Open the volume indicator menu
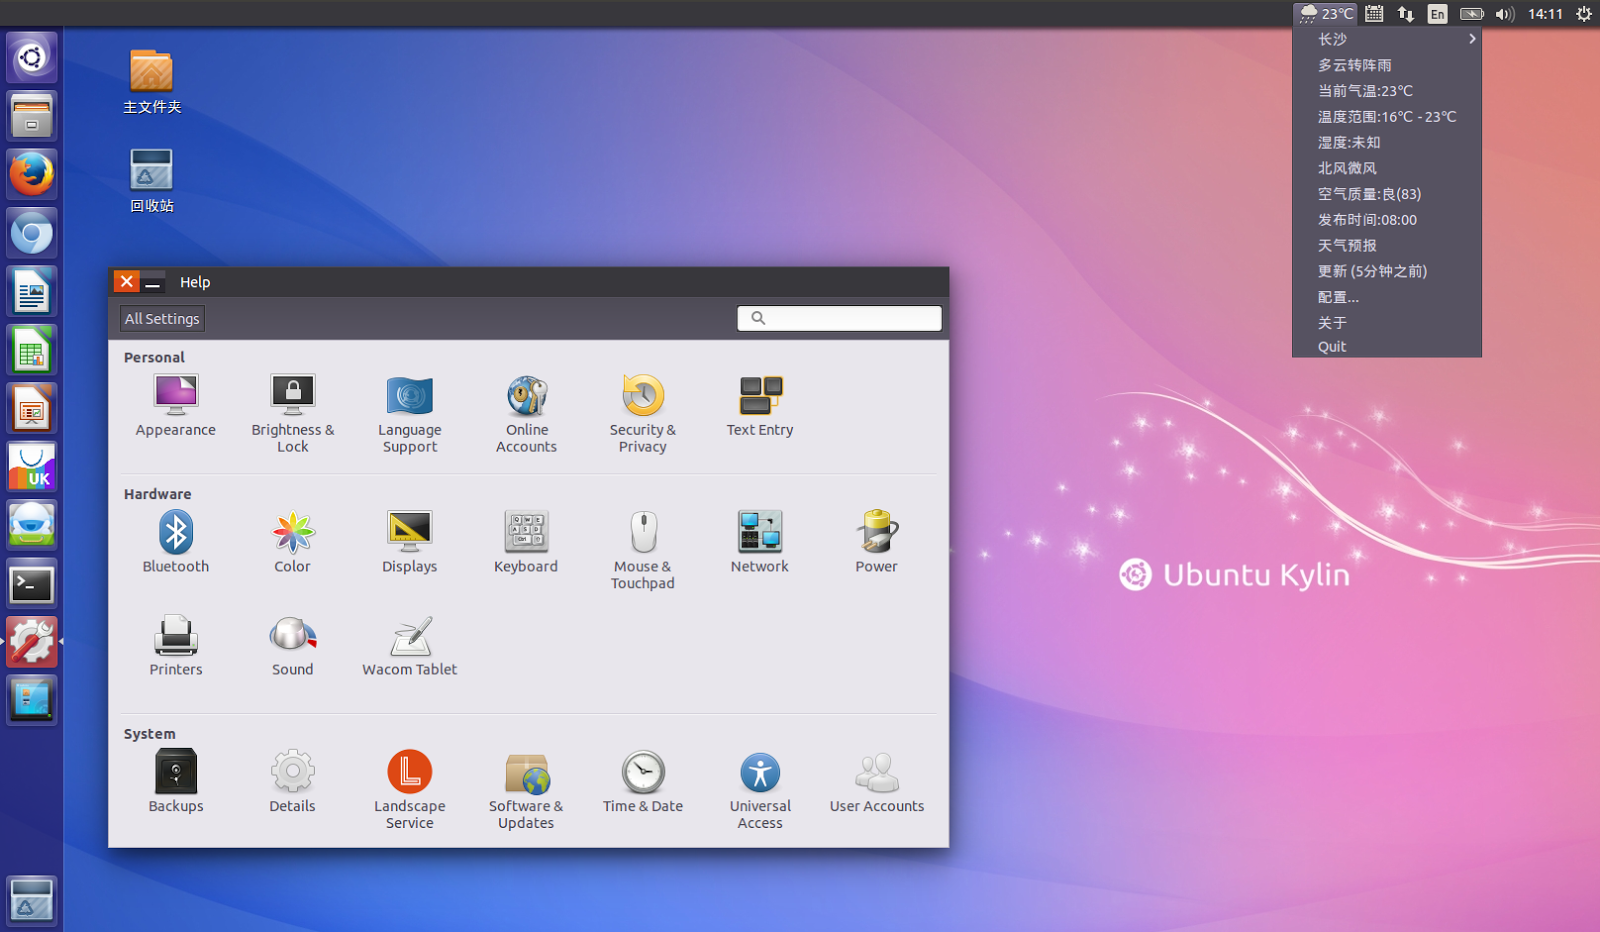The image size is (1600, 932). 1505,14
